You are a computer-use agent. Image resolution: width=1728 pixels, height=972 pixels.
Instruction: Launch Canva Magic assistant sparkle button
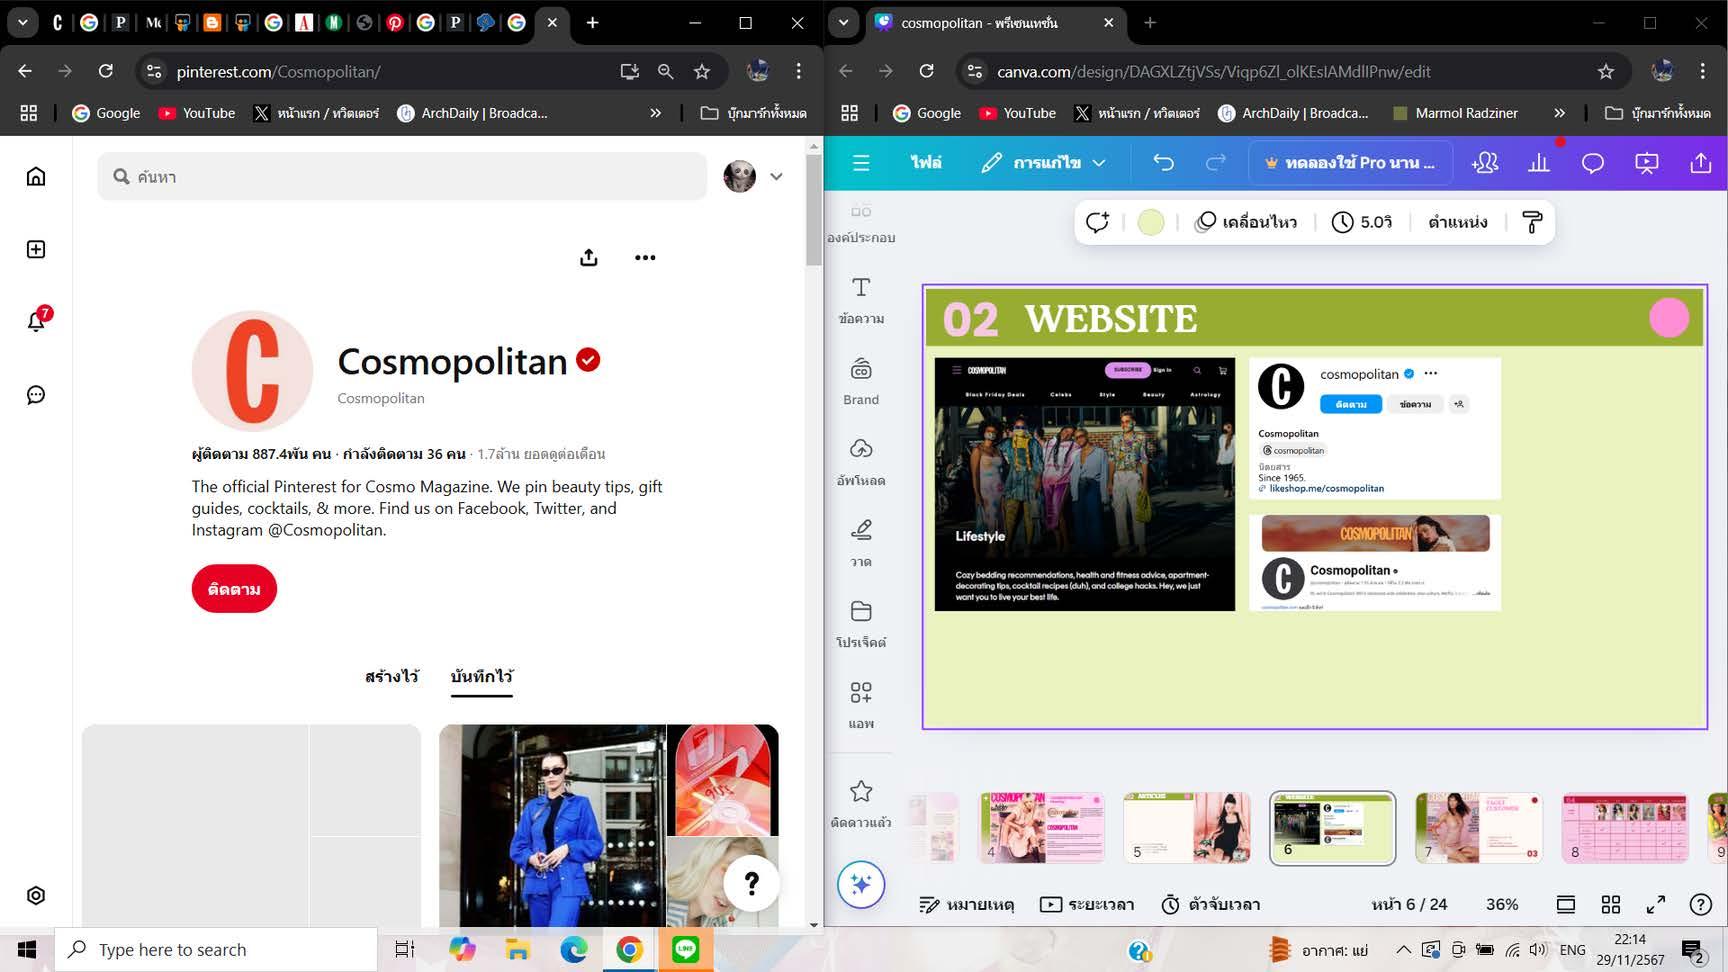(x=861, y=885)
